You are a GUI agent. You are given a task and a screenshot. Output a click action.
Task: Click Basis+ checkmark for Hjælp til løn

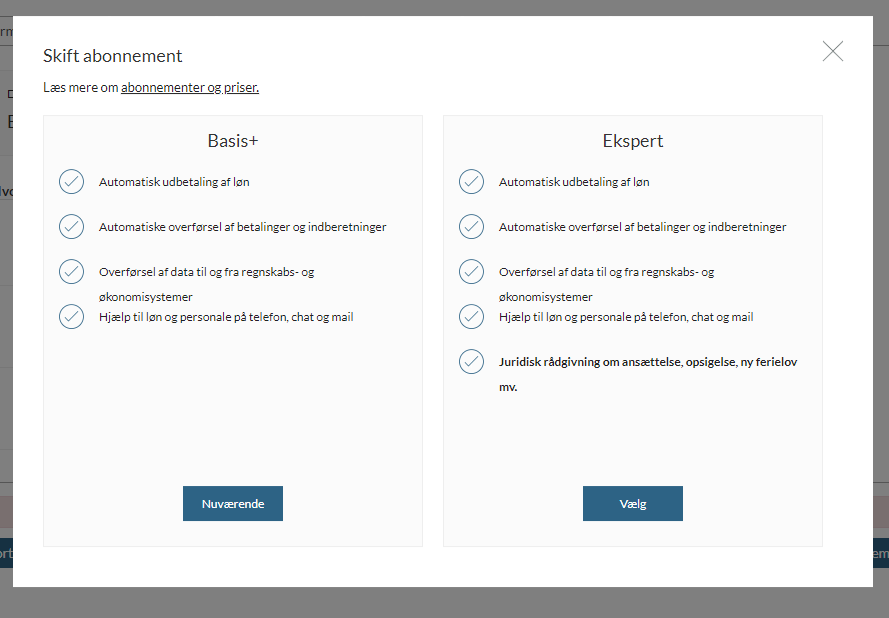coord(71,317)
